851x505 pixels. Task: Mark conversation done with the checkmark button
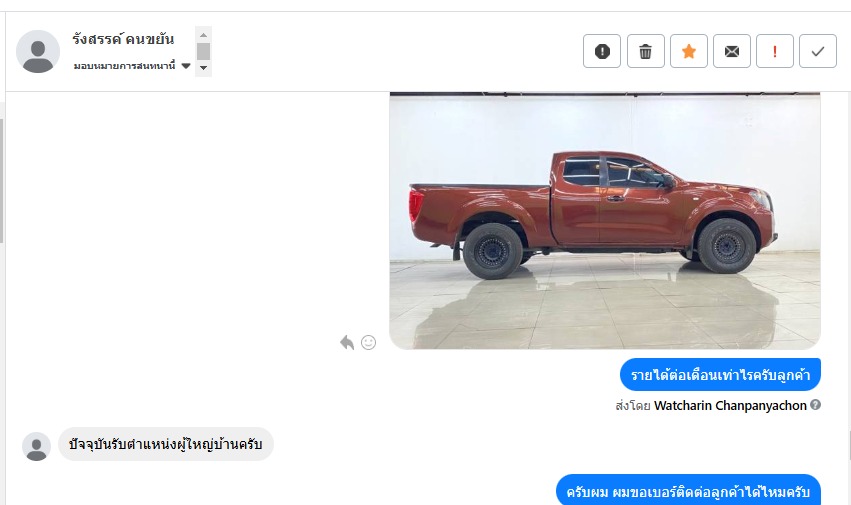pyautogui.click(x=817, y=51)
